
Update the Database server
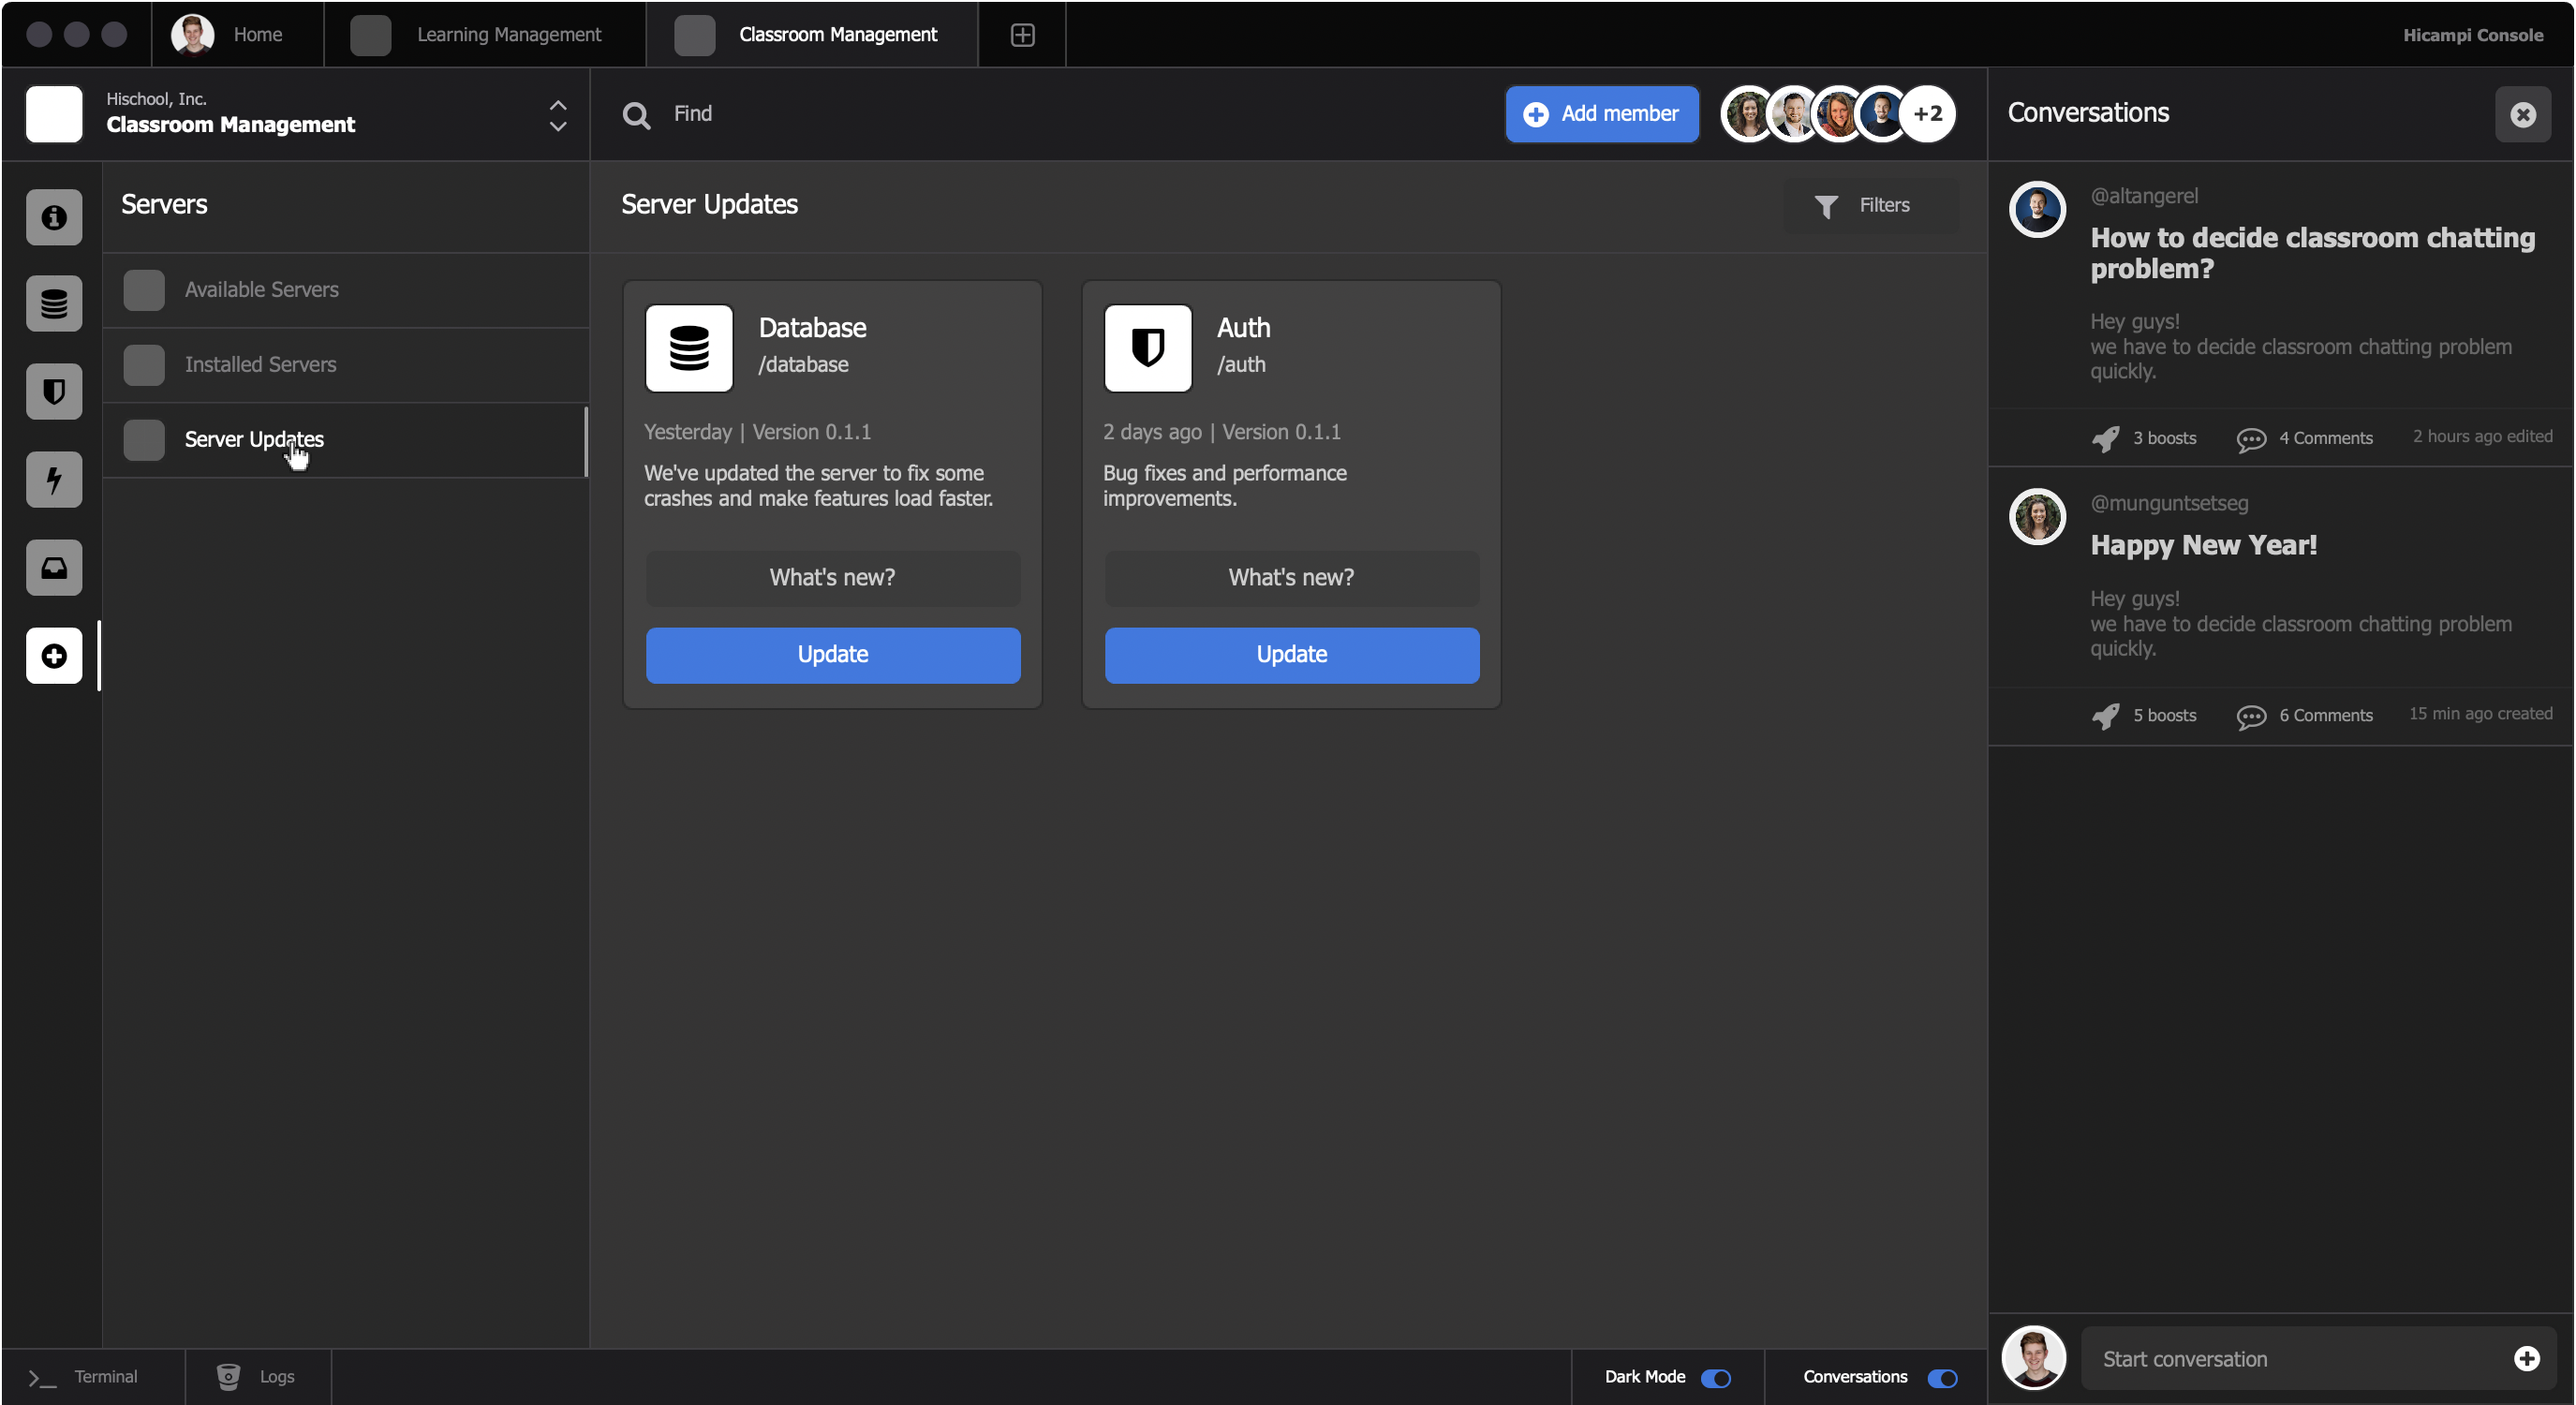(x=833, y=655)
